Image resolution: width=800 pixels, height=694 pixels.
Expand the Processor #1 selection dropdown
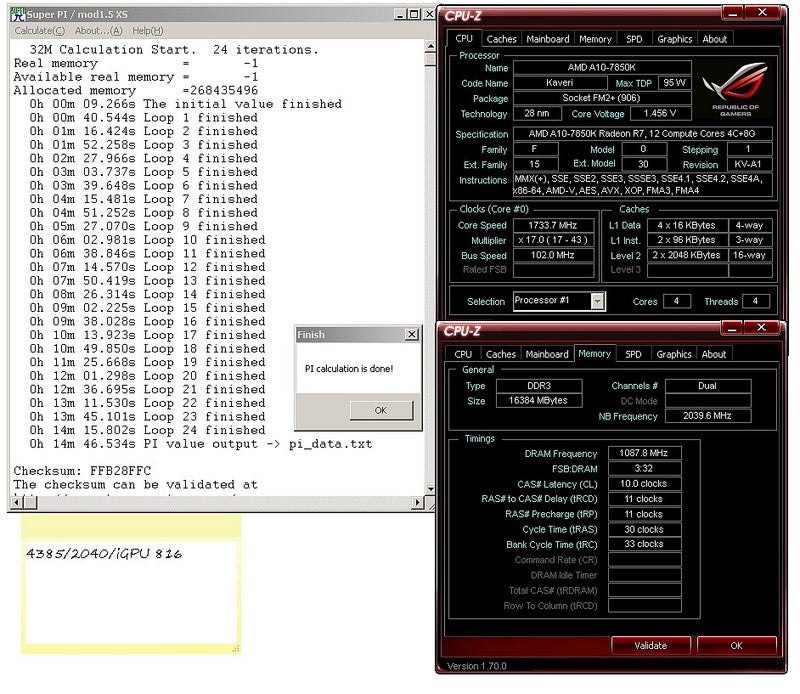point(597,301)
